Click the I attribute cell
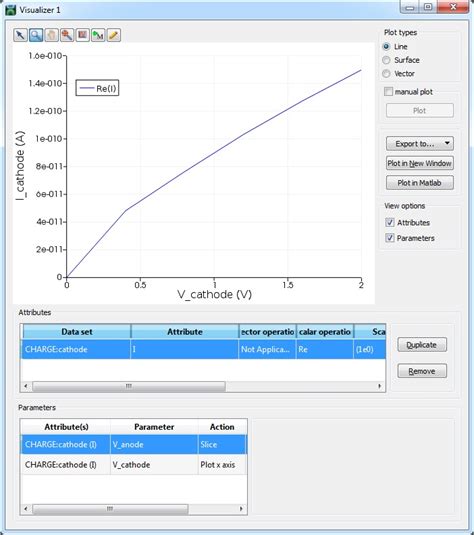Viewport: 474px width, 535px height. (185, 349)
